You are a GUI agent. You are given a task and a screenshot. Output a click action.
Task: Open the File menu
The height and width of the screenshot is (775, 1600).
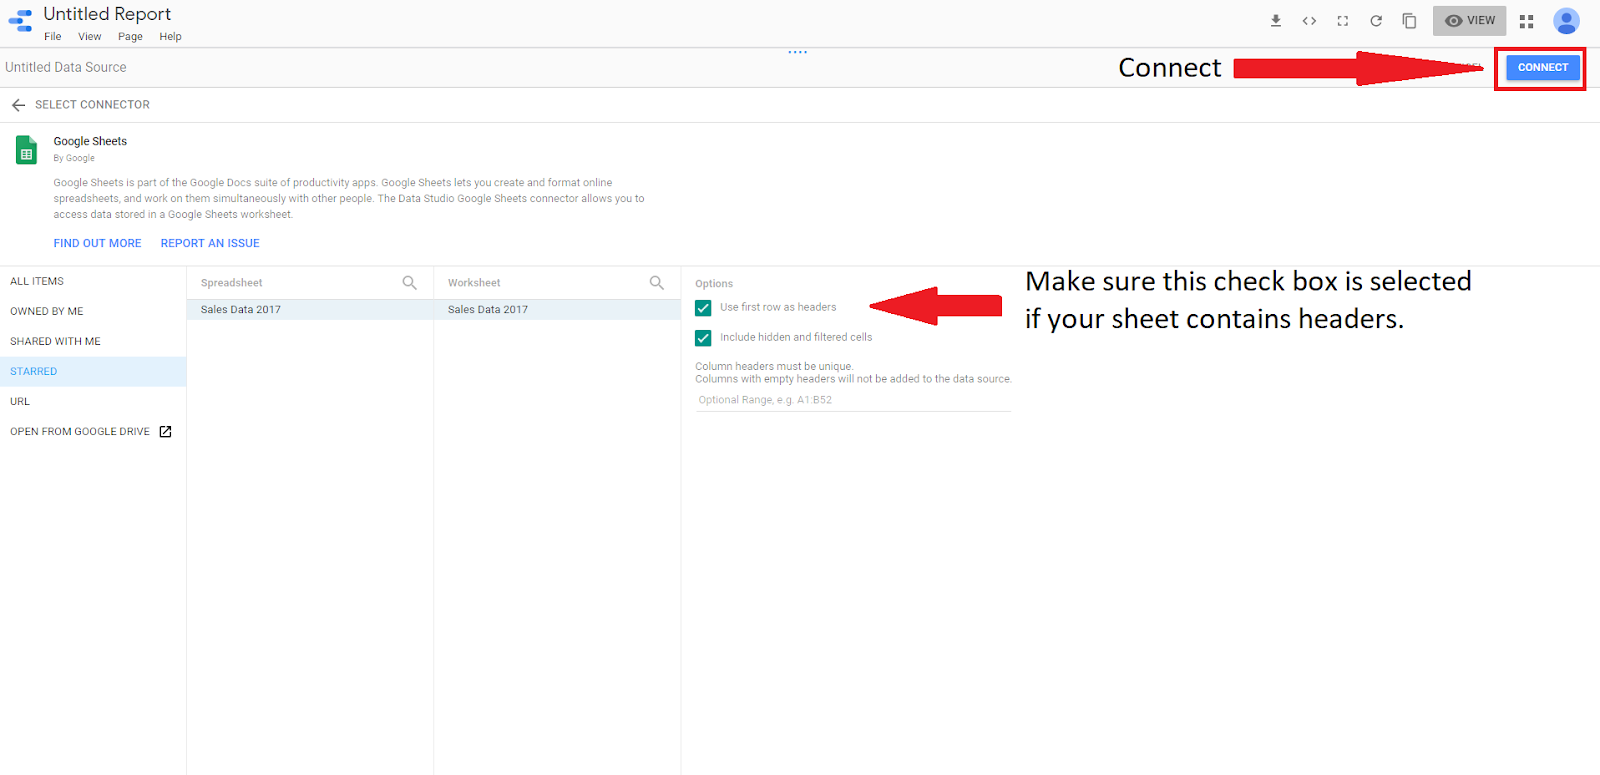pyautogui.click(x=53, y=37)
